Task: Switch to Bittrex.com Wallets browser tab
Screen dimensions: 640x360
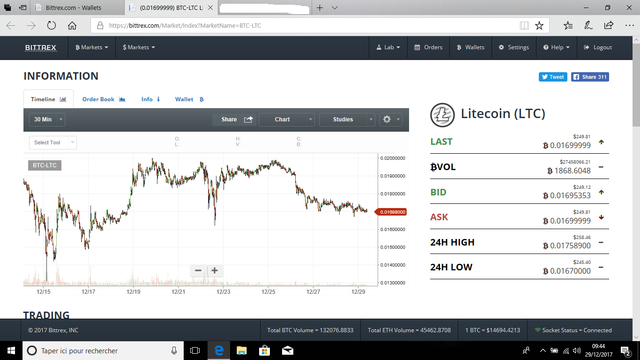Action: (x=79, y=7)
